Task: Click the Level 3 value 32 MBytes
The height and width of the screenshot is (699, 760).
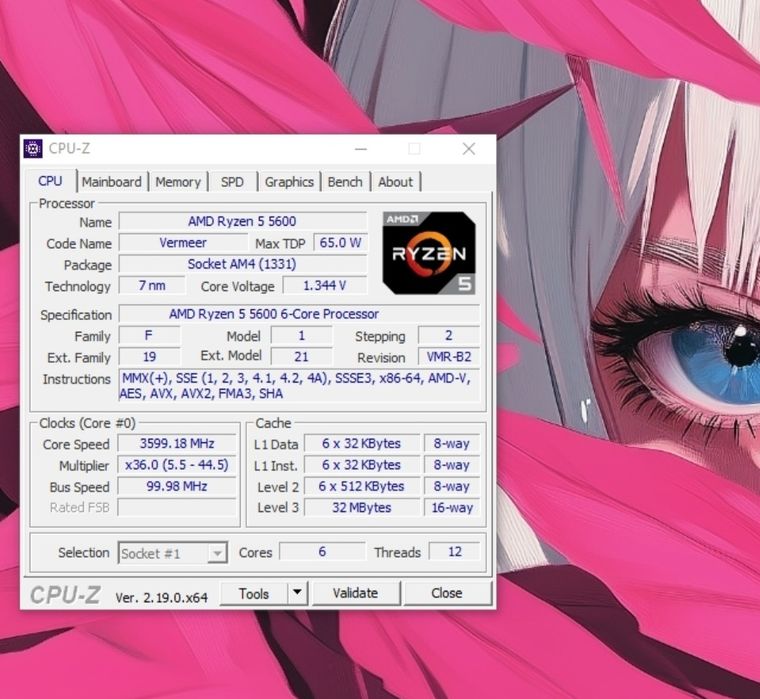Action: pyautogui.click(x=362, y=508)
